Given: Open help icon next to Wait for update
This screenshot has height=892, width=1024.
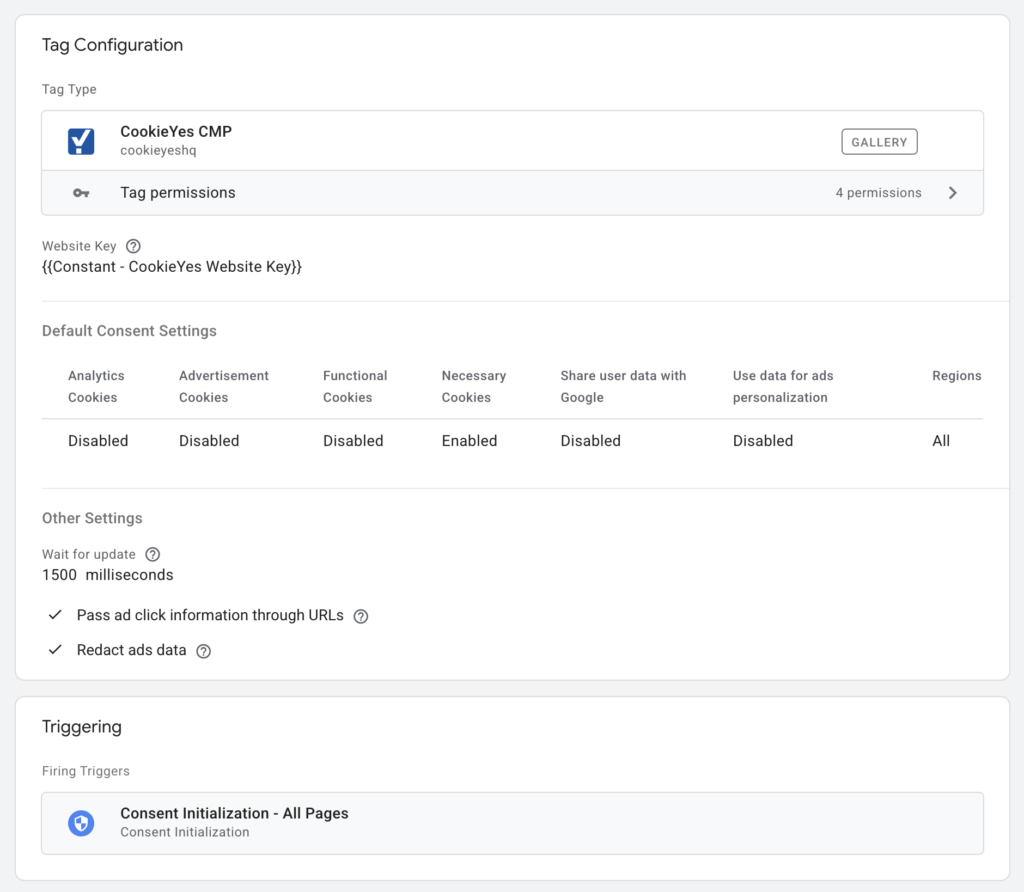Looking at the screenshot, I should (153, 554).
